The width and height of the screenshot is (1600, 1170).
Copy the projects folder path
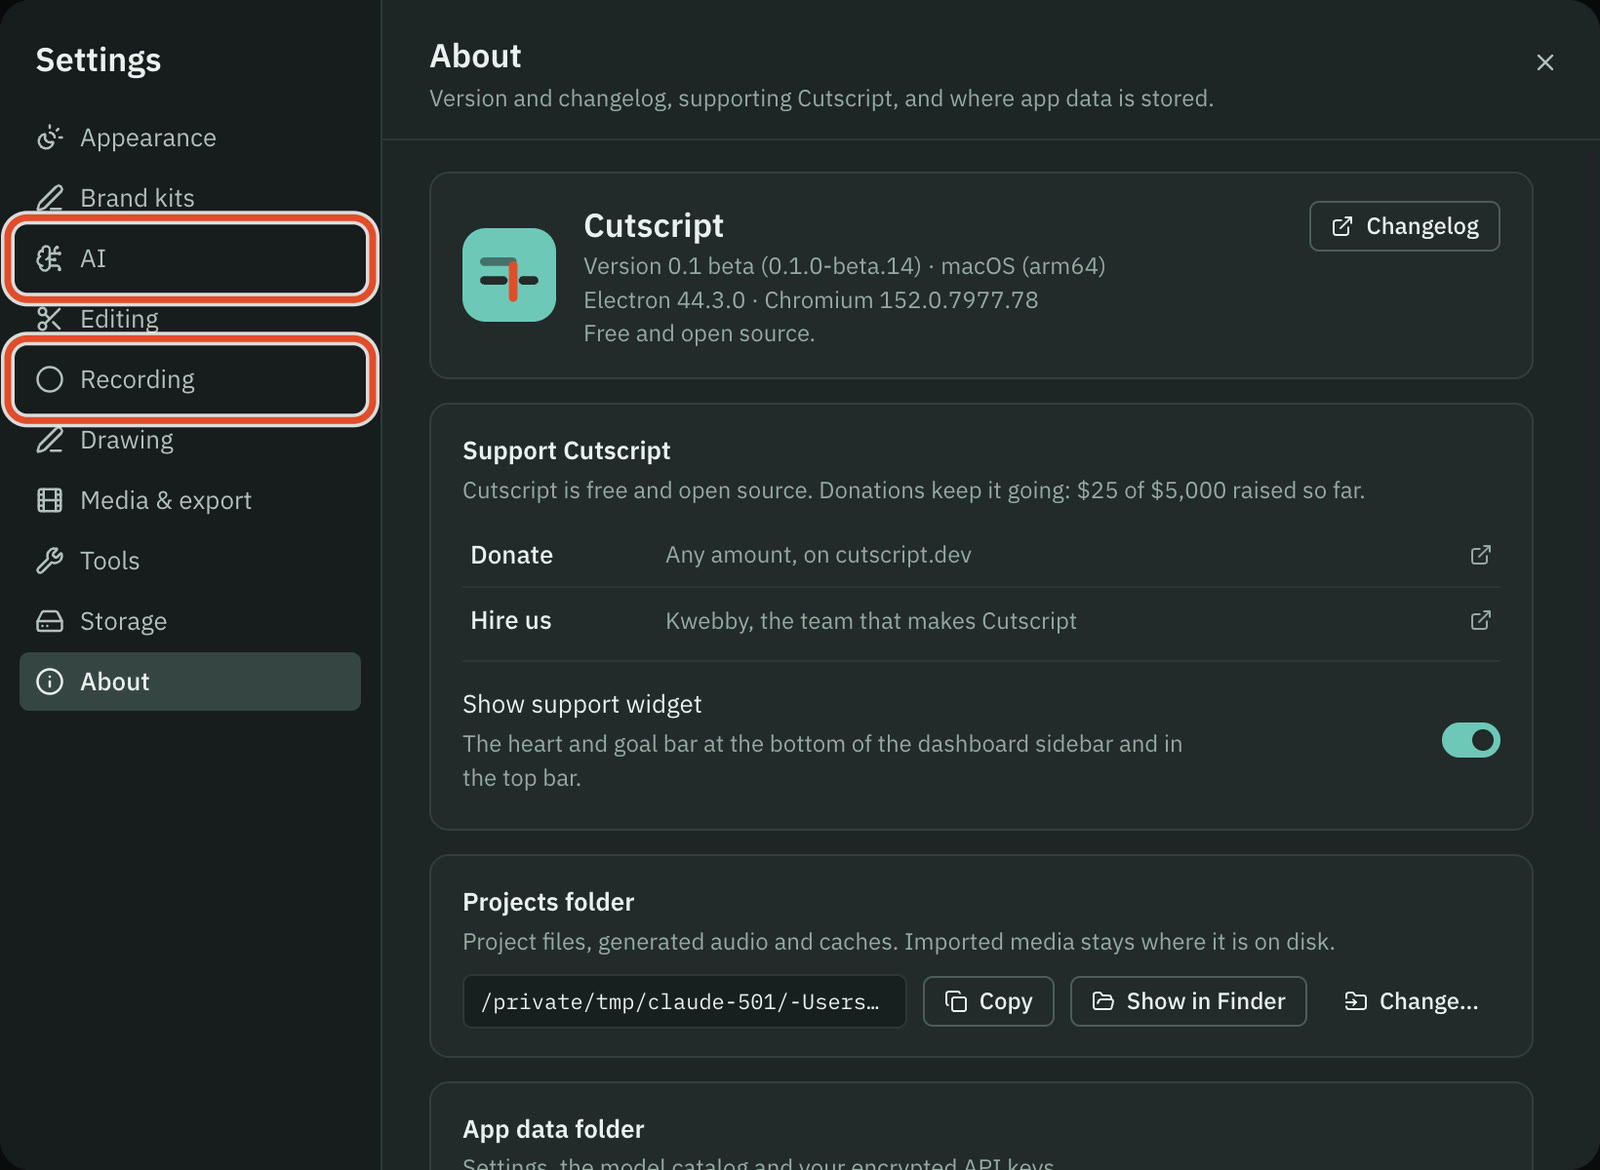click(988, 1001)
